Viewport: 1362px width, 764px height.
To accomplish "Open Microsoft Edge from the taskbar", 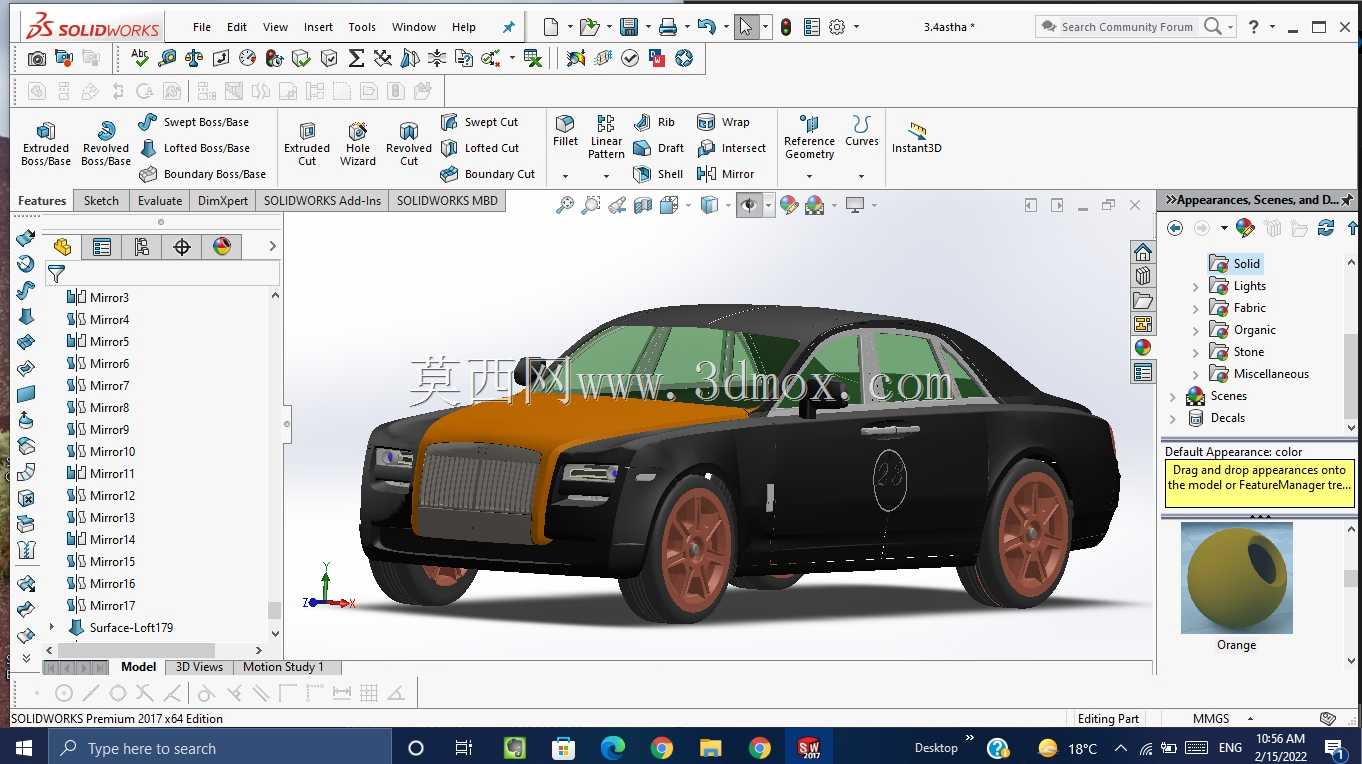I will (x=612, y=747).
